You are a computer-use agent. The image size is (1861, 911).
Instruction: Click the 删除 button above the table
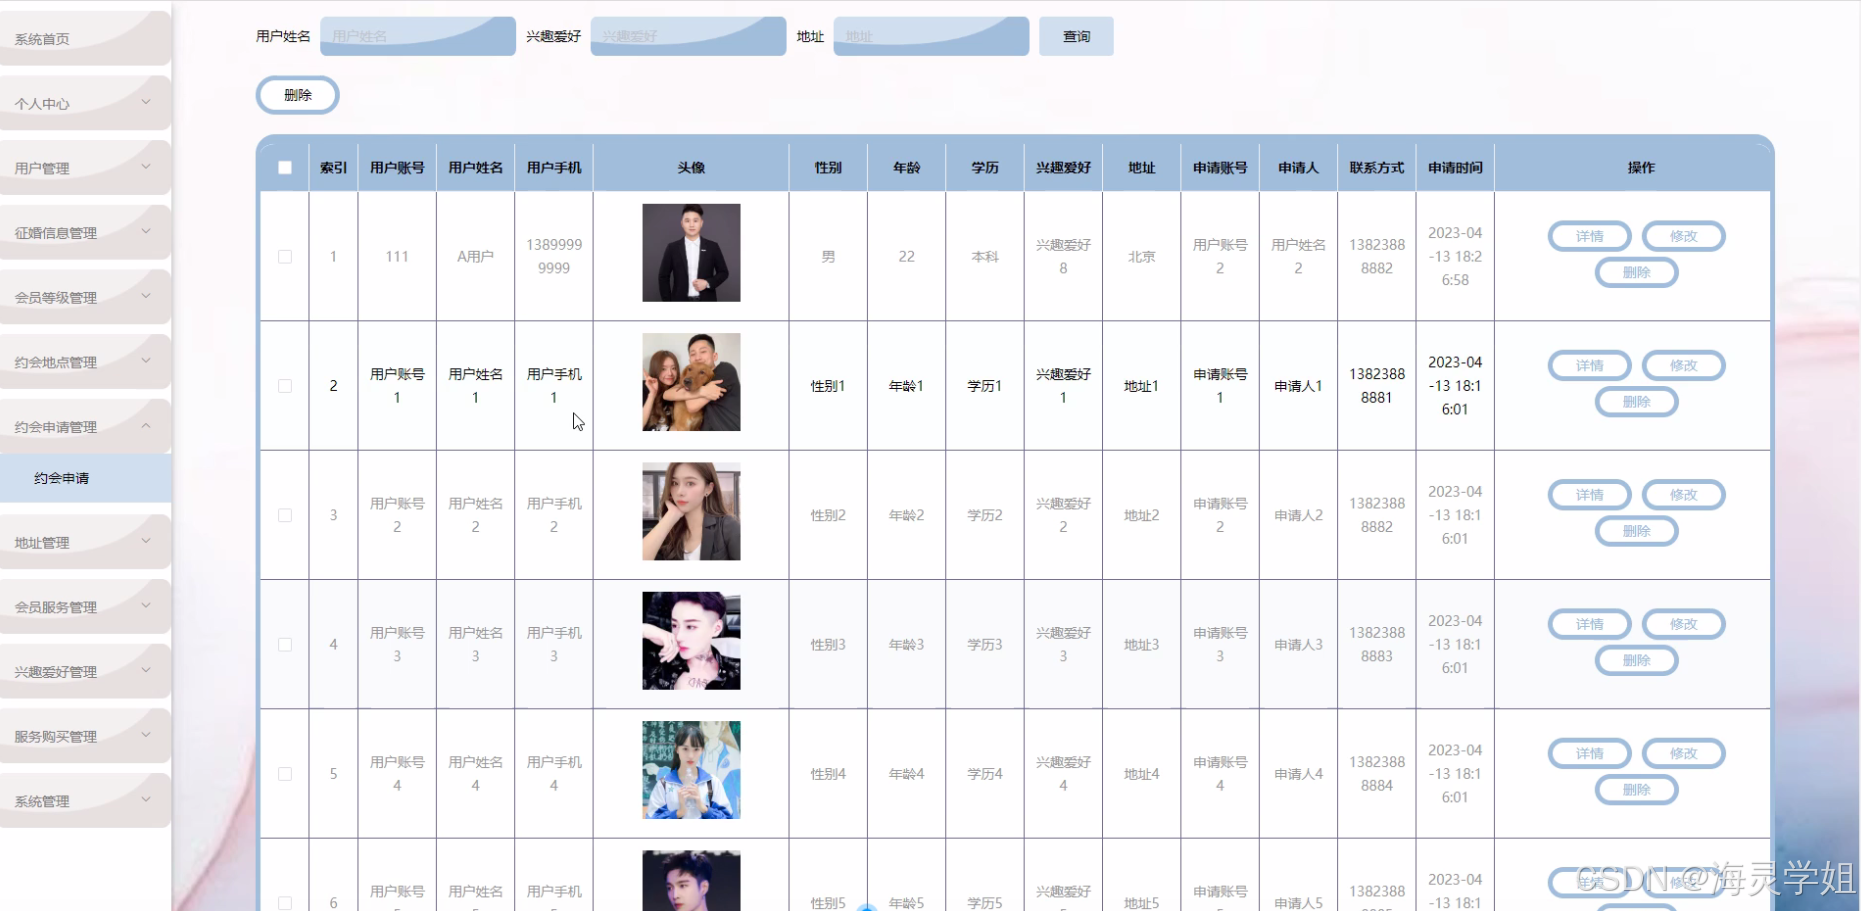coord(298,95)
